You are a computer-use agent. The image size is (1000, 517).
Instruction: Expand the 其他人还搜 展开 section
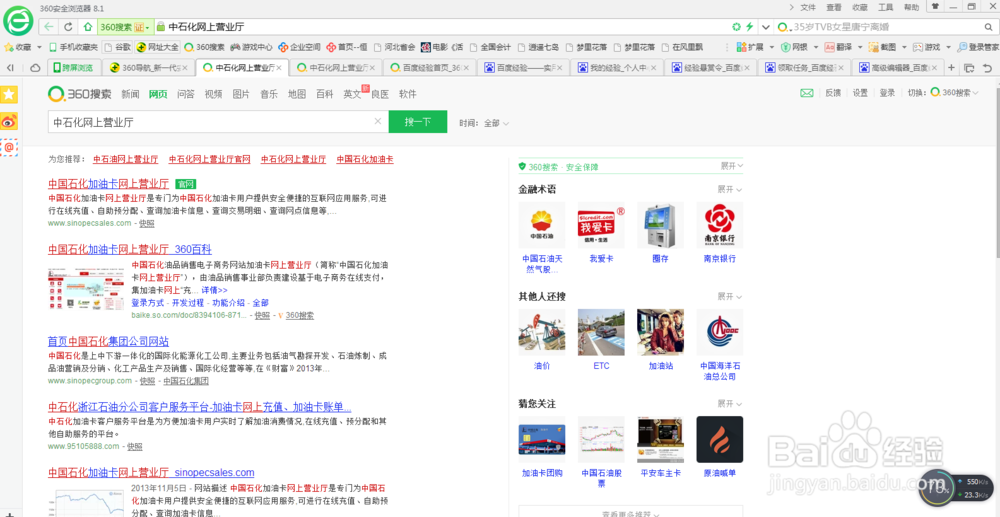(730, 297)
